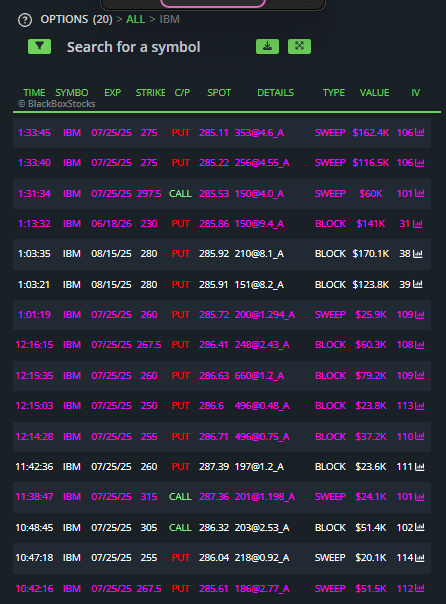This screenshot has height=604, width=446.
Task: Click the 496@0.48_A details cell
Action: pyautogui.click(x=262, y=405)
